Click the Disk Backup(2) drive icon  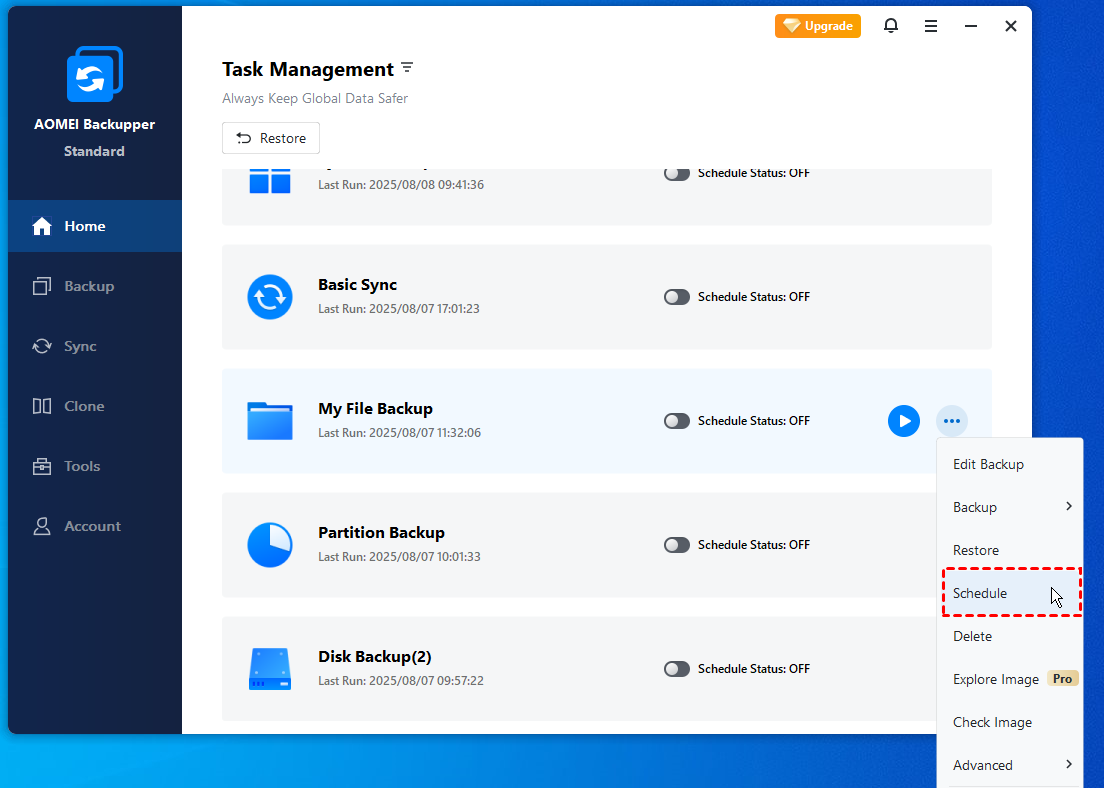click(x=270, y=669)
